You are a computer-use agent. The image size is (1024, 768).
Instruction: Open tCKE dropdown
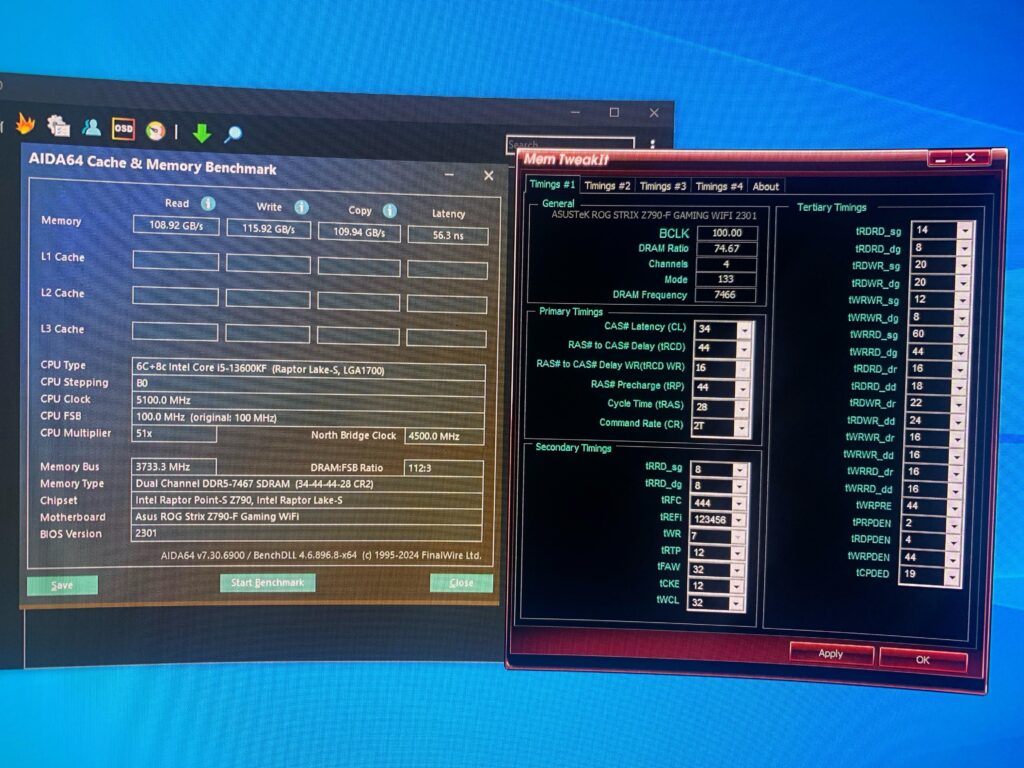(737, 586)
